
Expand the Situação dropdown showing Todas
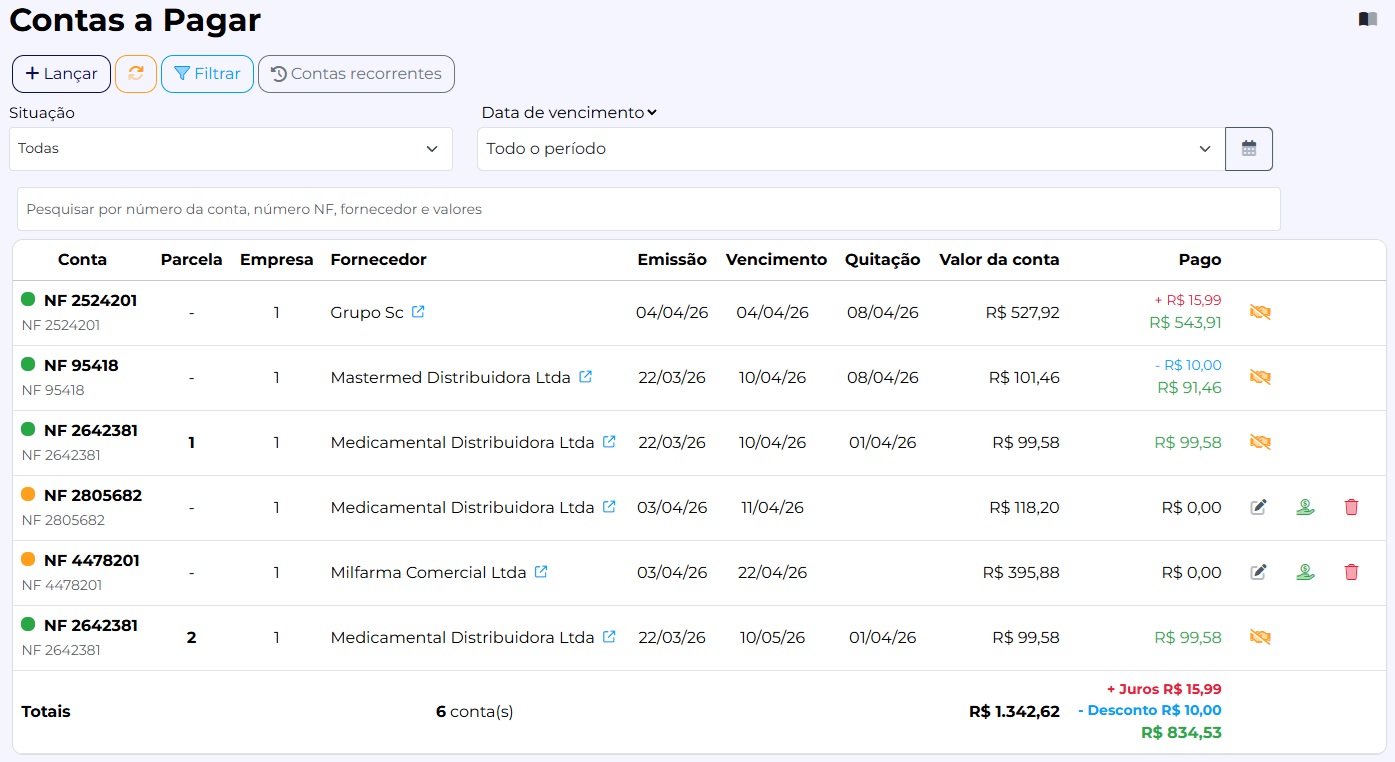click(x=231, y=149)
